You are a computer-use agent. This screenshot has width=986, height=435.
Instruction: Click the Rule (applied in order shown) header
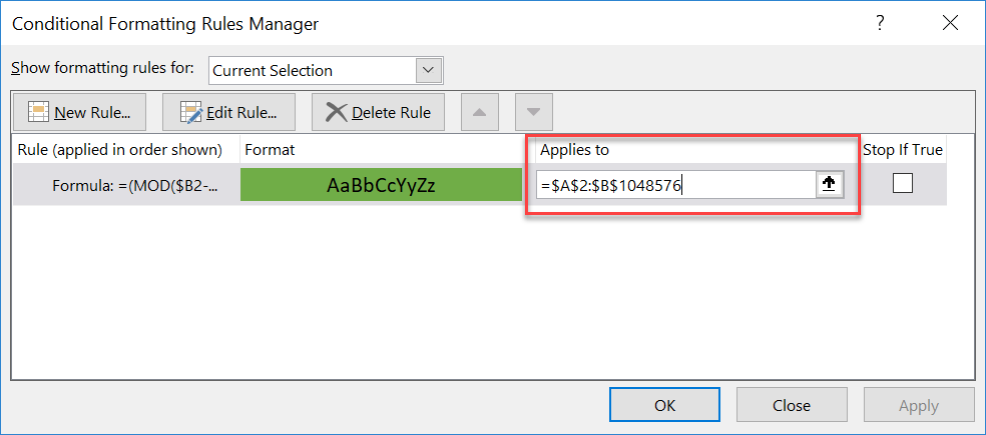coord(120,149)
